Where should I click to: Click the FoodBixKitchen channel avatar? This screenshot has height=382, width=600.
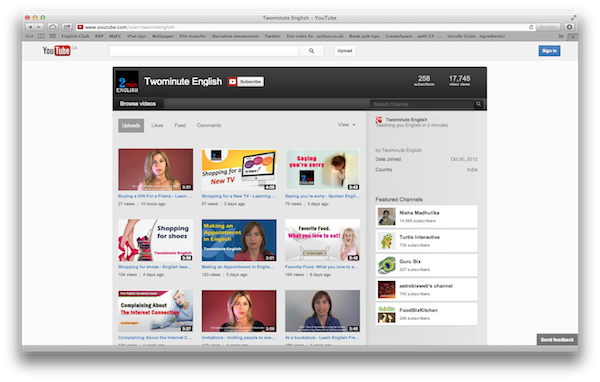386,314
